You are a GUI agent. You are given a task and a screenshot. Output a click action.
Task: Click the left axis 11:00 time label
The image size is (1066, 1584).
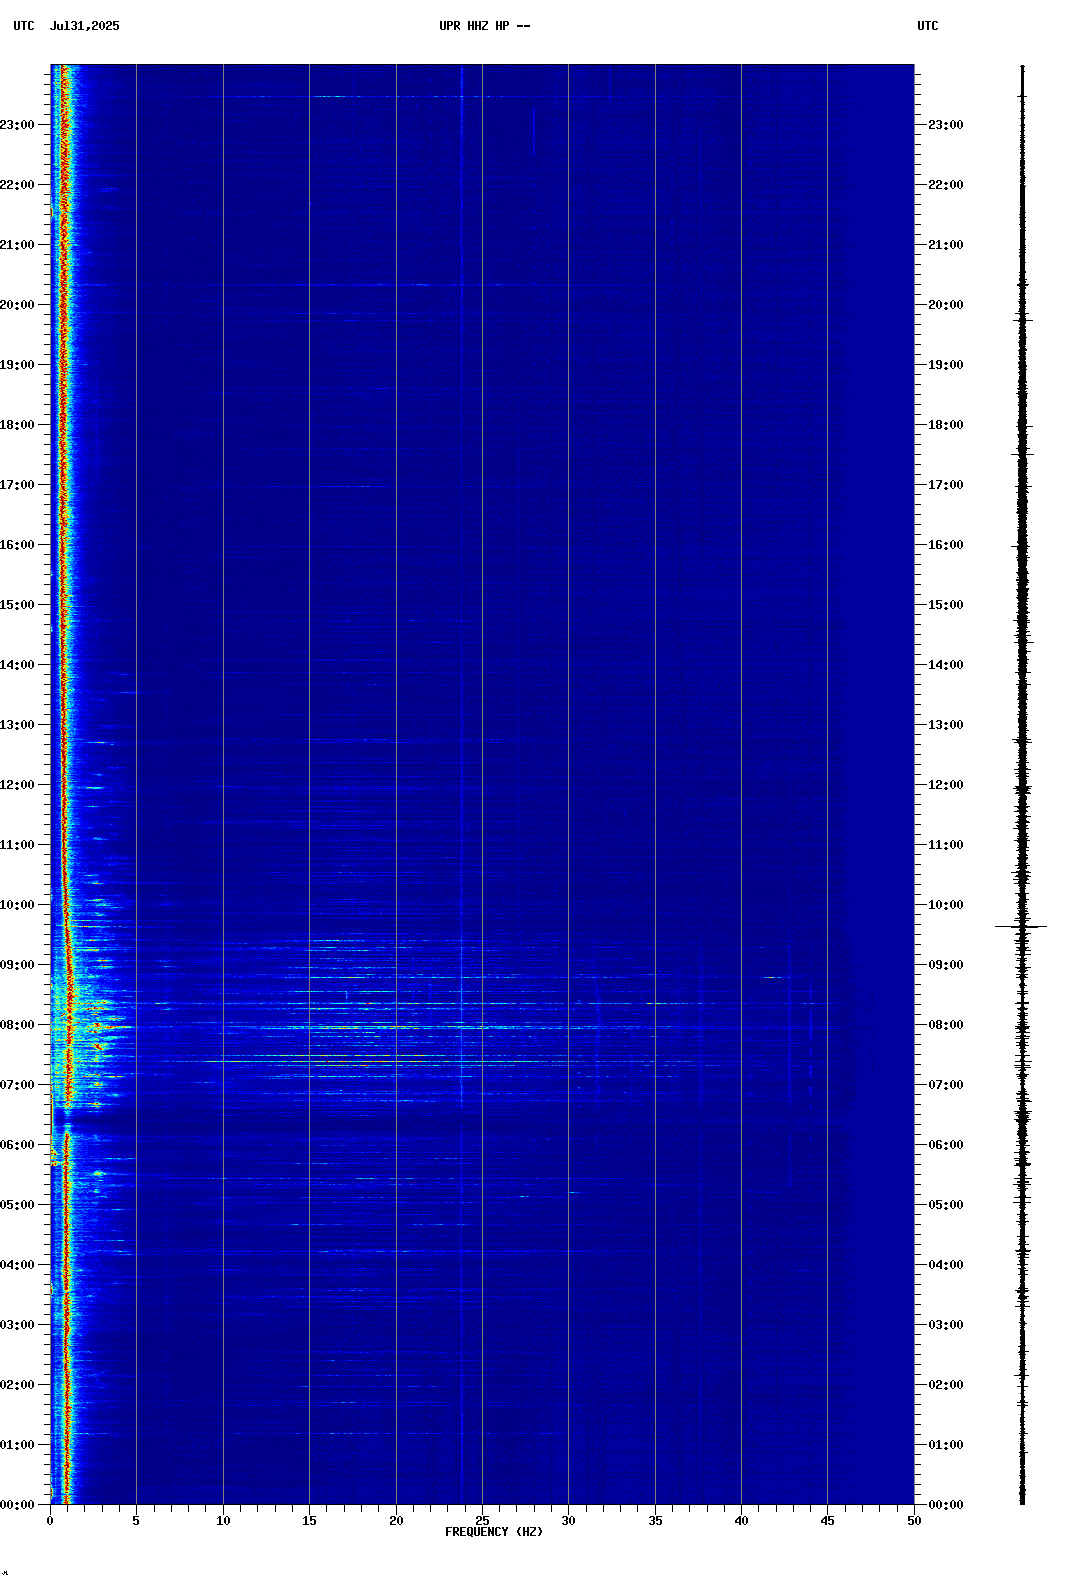pos(18,845)
